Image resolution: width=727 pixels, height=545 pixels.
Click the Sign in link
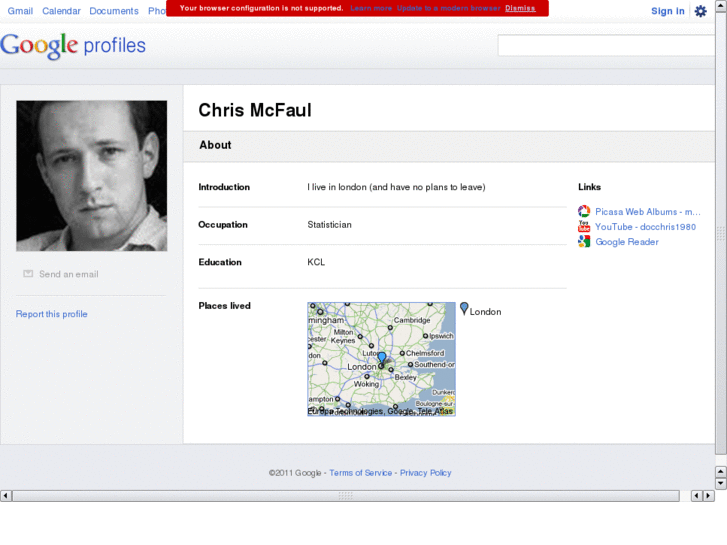pos(668,11)
